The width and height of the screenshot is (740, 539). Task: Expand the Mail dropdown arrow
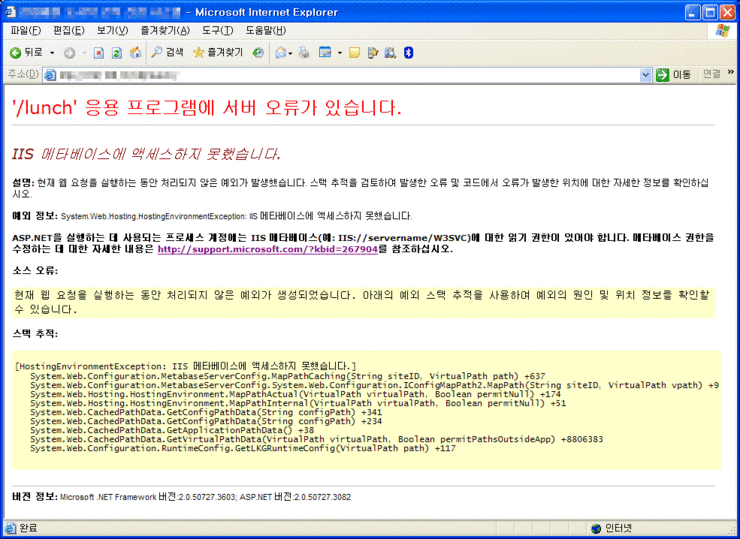[x=290, y=53]
